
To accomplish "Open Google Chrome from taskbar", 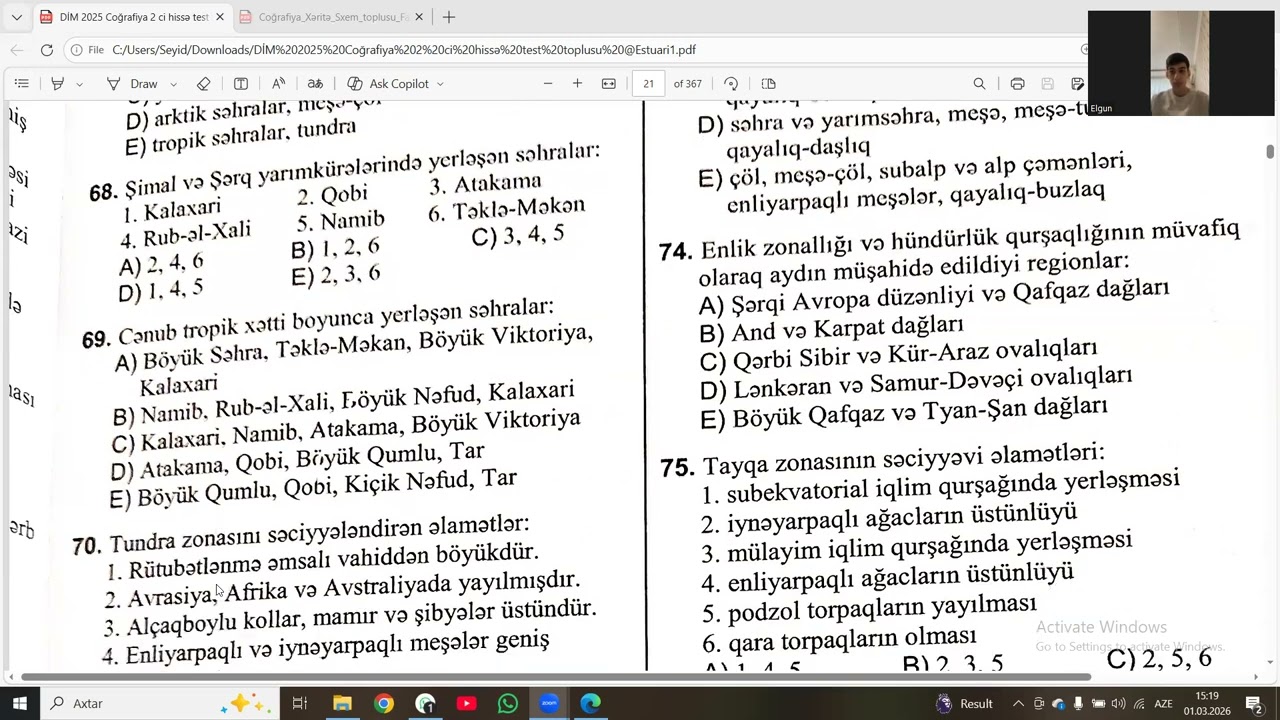I will click(x=384, y=703).
